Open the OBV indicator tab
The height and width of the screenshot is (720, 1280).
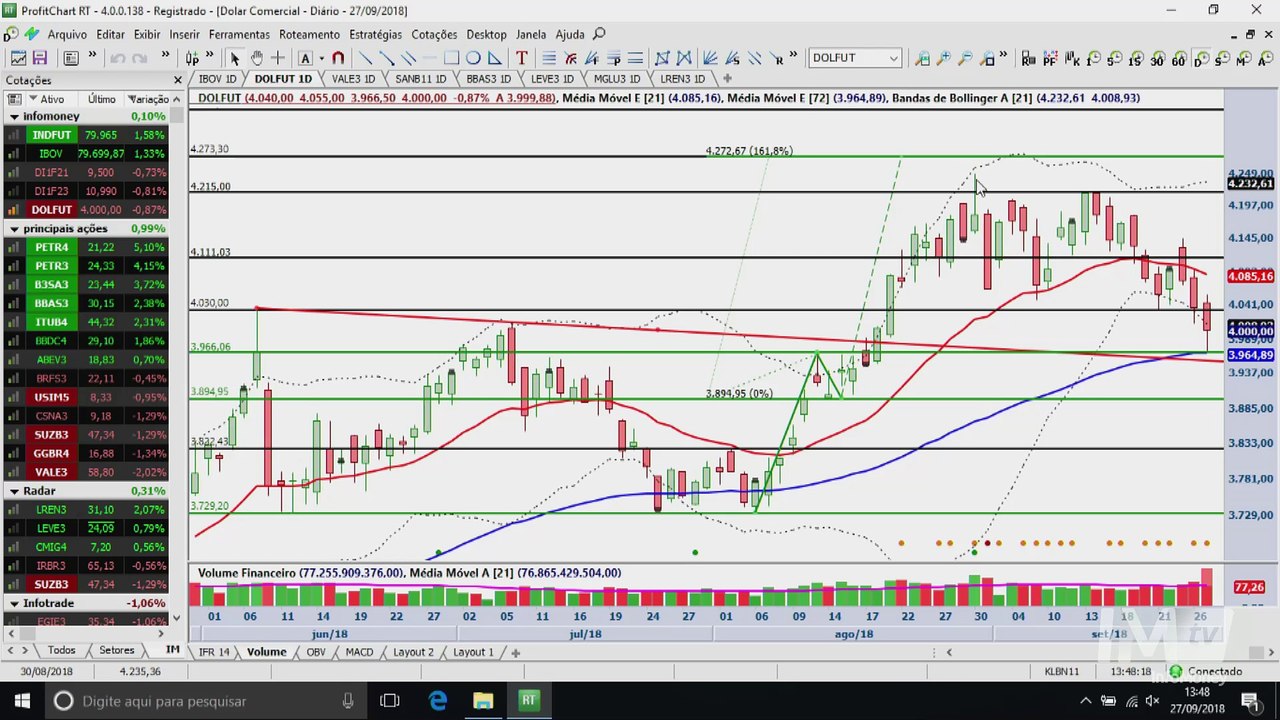coord(315,652)
